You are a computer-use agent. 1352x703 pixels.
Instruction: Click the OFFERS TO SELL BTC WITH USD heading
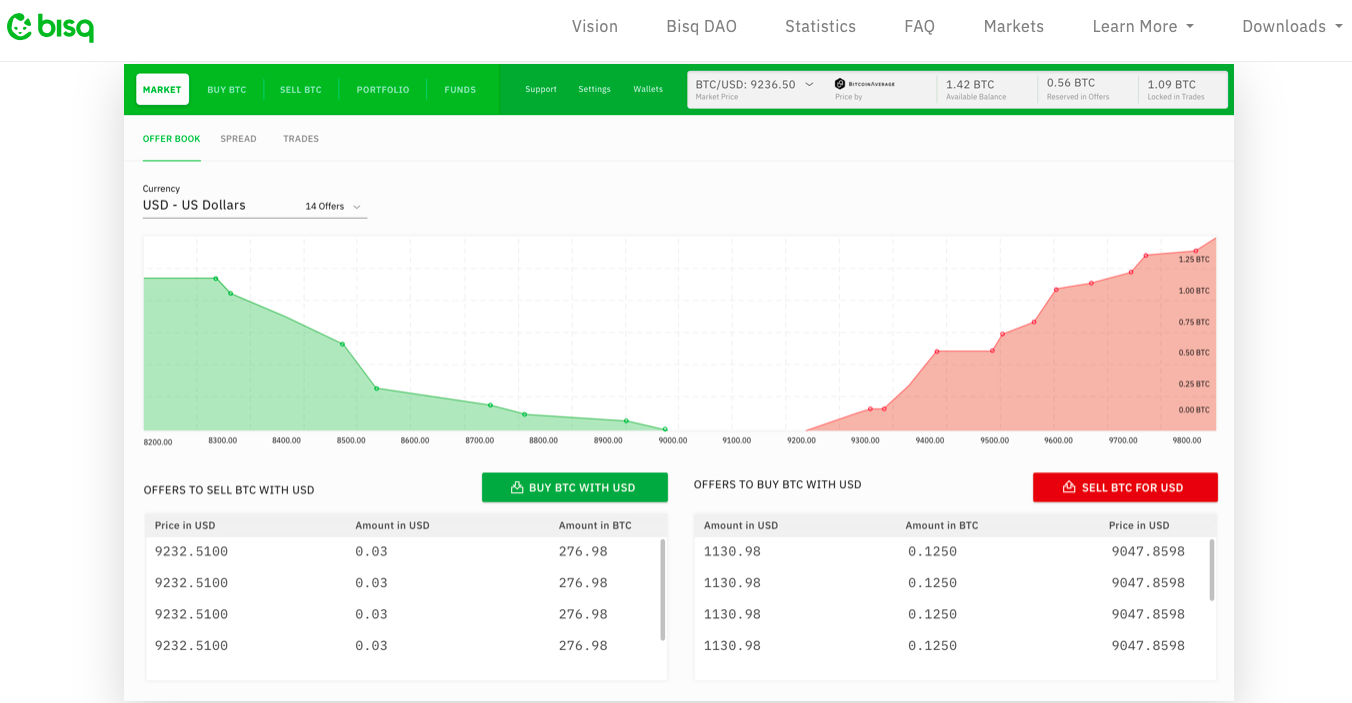(229, 490)
